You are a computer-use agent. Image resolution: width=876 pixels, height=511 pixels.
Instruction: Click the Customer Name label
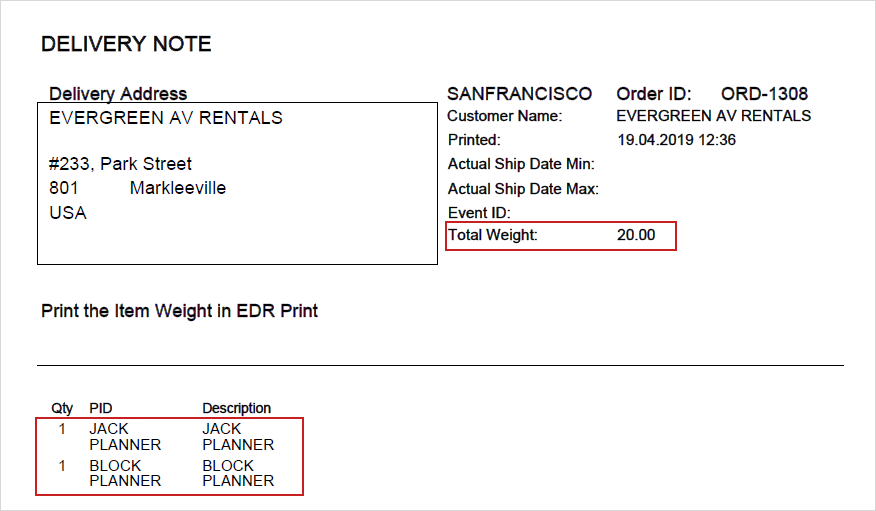(505, 116)
